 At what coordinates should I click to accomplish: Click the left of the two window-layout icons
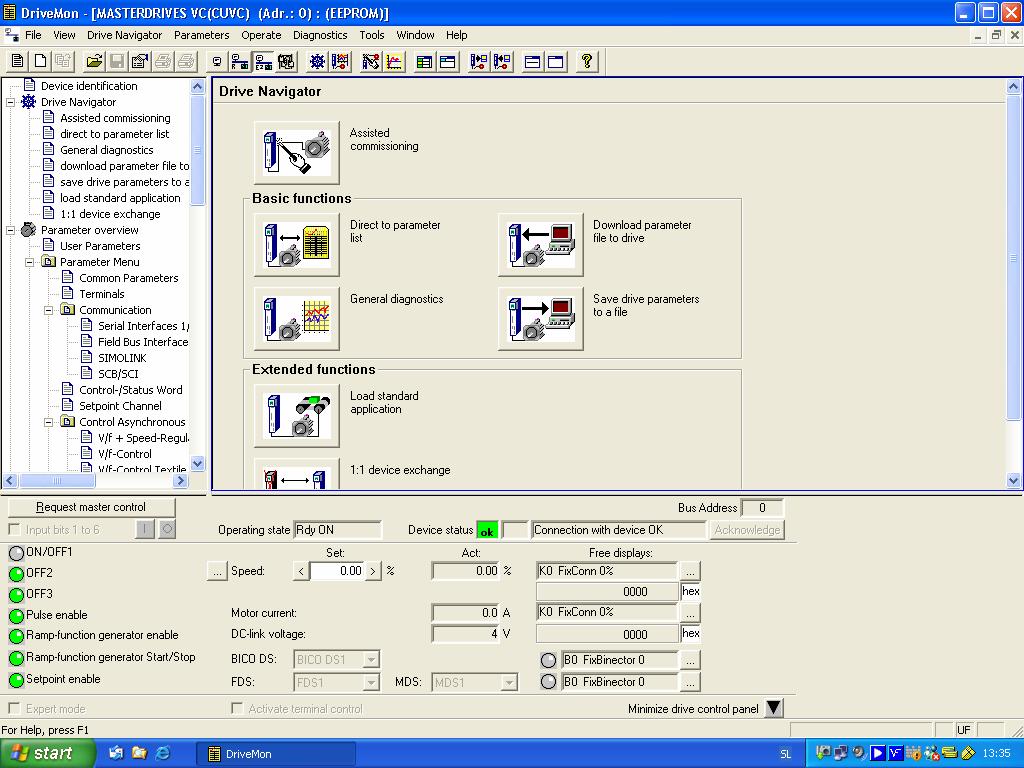tap(532, 61)
